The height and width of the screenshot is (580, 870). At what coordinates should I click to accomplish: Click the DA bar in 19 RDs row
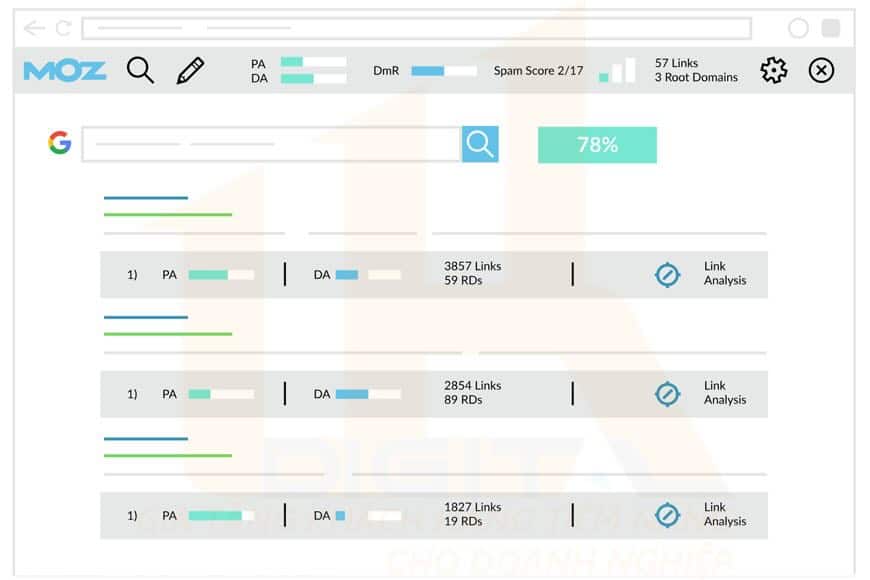coord(368,516)
